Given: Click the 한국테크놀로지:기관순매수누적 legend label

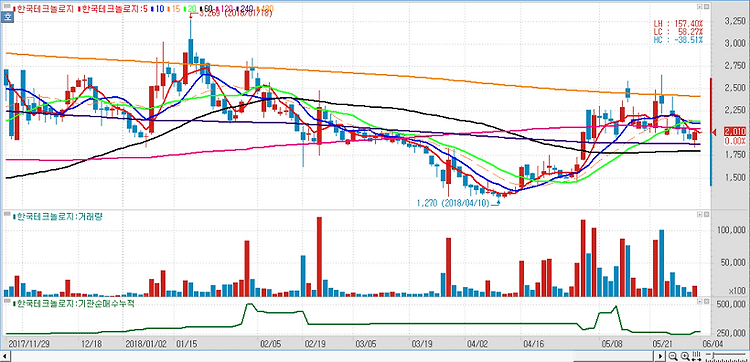Looking at the screenshot, I should pyautogui.click(x=73, y=303).
